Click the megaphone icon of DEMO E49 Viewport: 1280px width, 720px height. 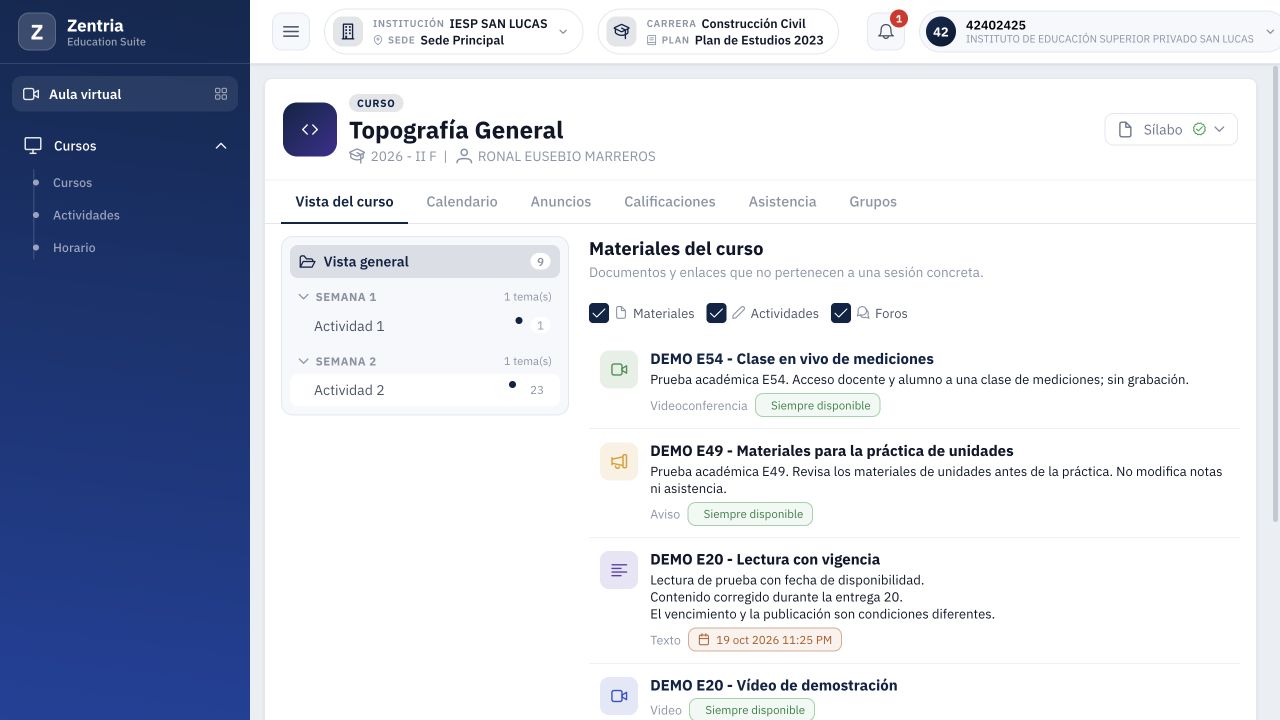(x=619, y=461)
